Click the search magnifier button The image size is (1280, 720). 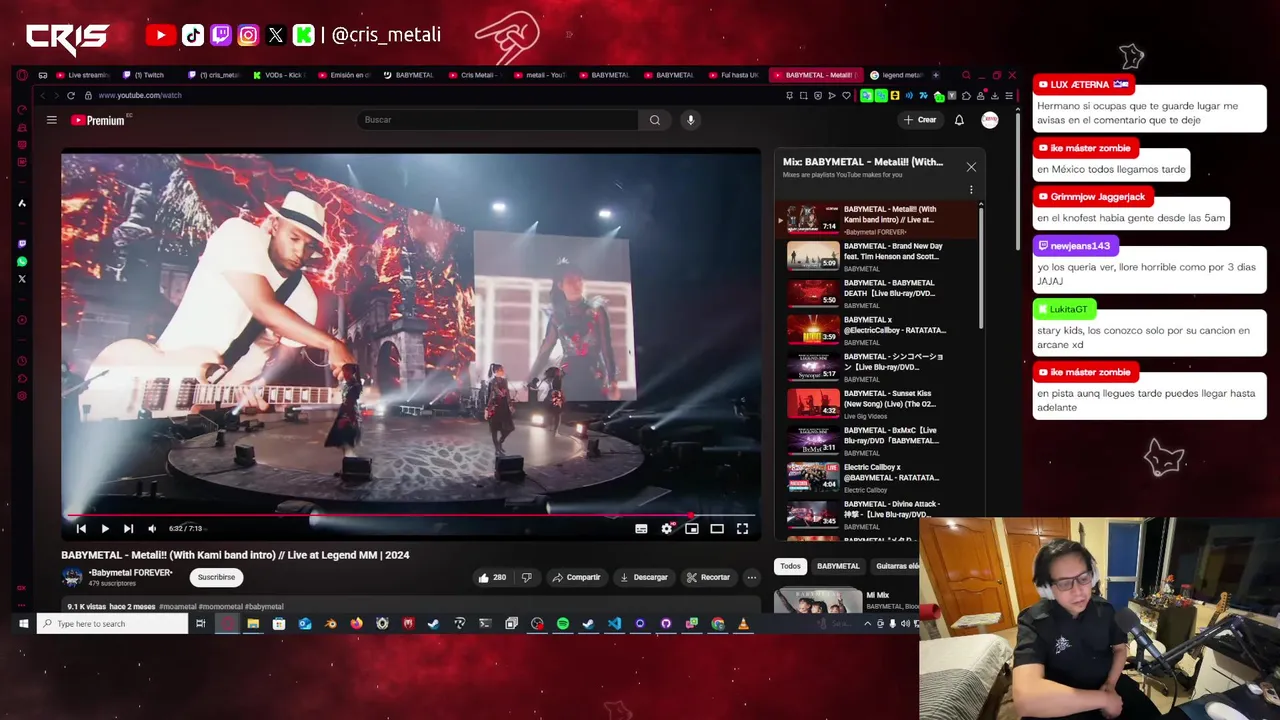[x=655, y=120]
